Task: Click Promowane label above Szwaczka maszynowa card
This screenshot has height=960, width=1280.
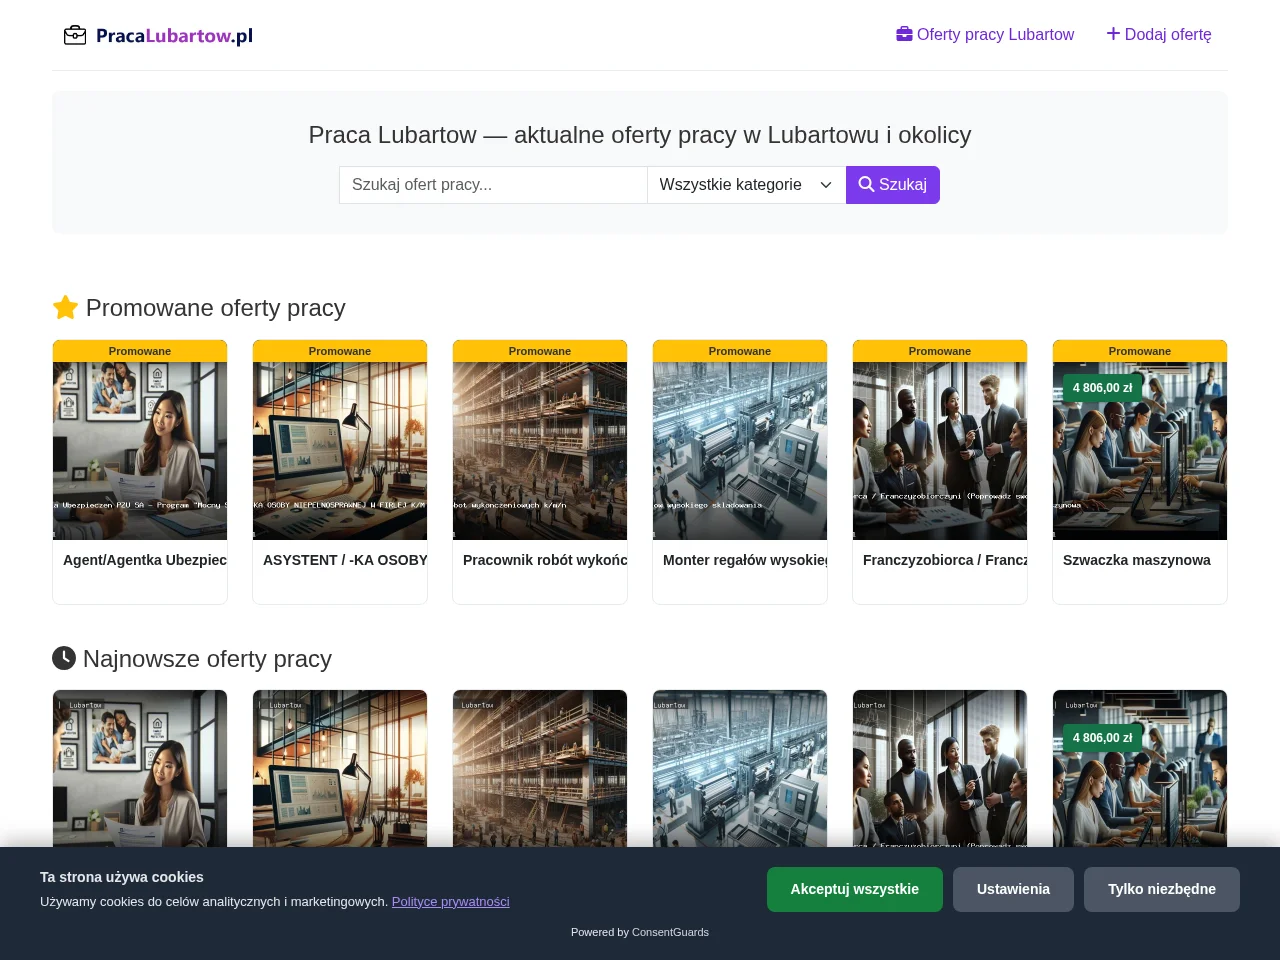Action: coord(1140,351)
